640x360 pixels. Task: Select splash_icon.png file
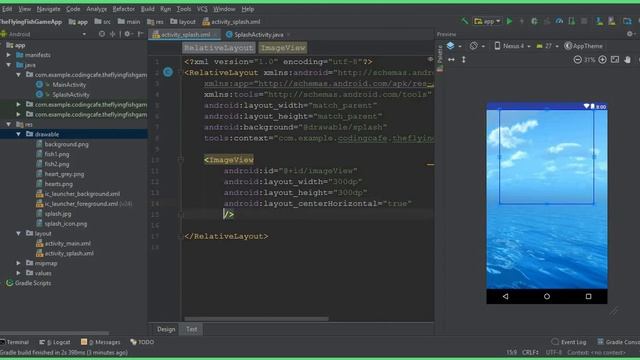point(65,224)
